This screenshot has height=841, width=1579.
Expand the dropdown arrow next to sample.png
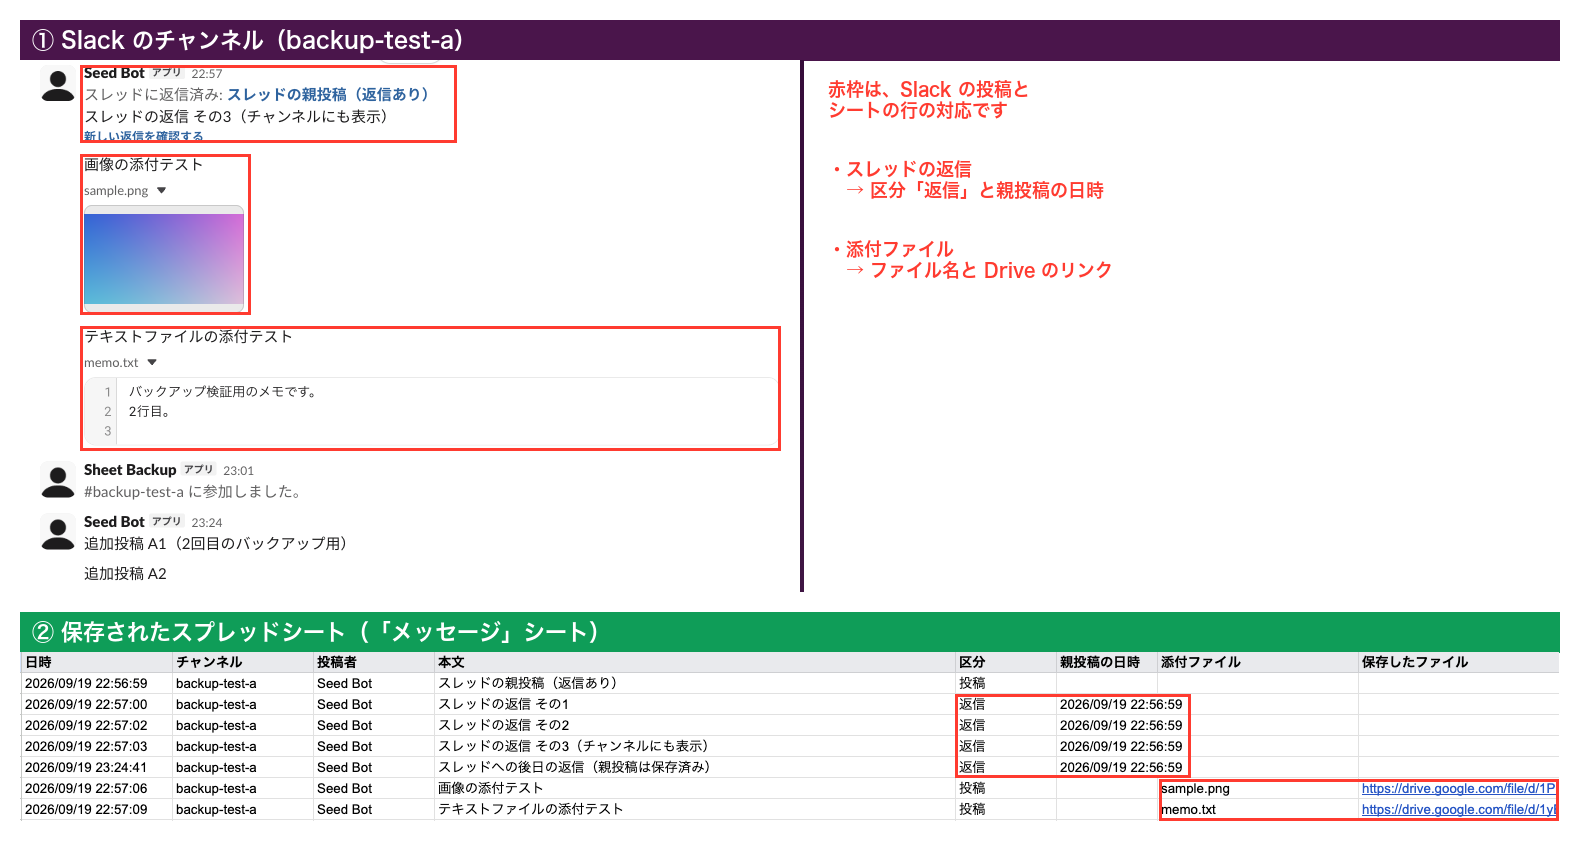click(162, 190)
